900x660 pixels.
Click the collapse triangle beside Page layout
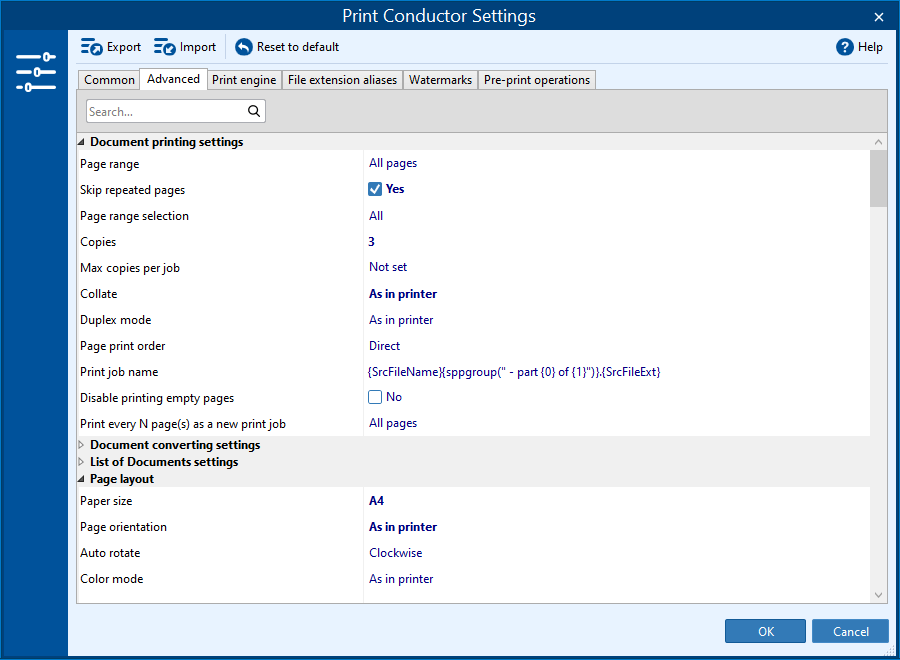coord(81,478)
